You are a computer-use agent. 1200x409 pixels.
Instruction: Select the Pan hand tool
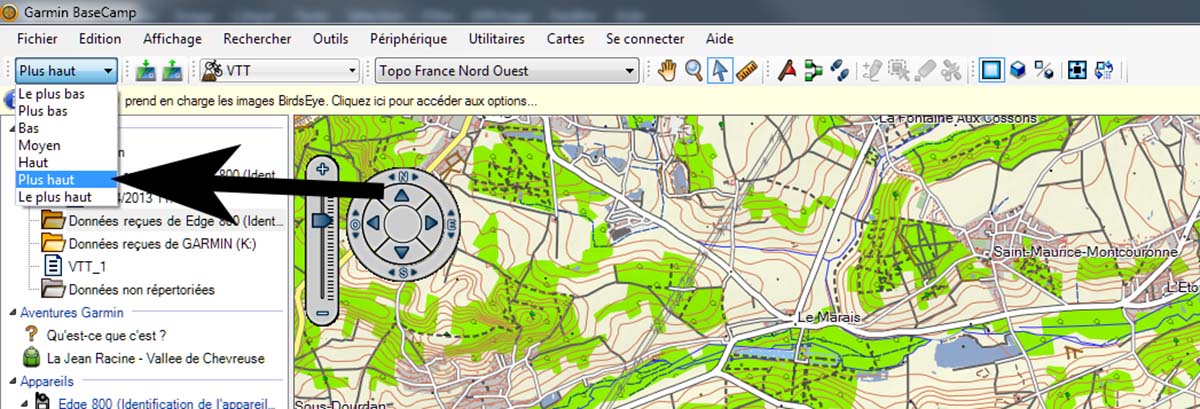click(668, 71)
